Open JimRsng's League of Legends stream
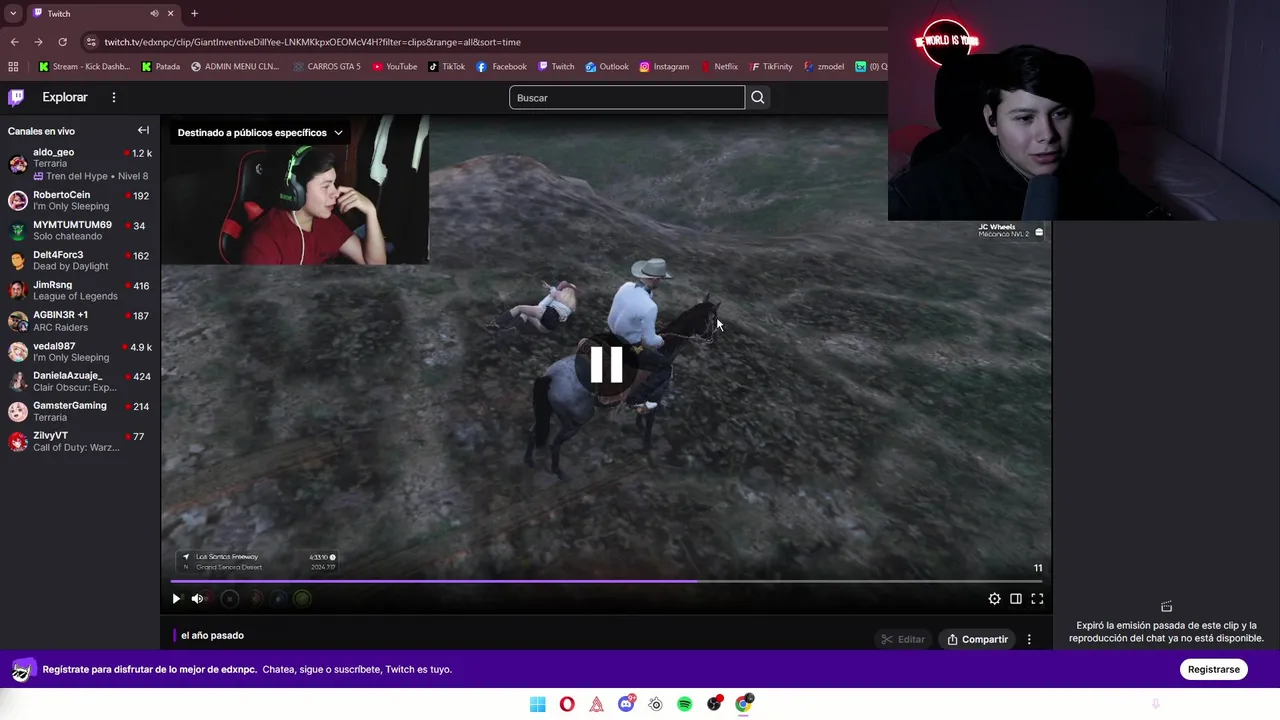Viewport: 1280px width, 720px height. tap(80, 290)
